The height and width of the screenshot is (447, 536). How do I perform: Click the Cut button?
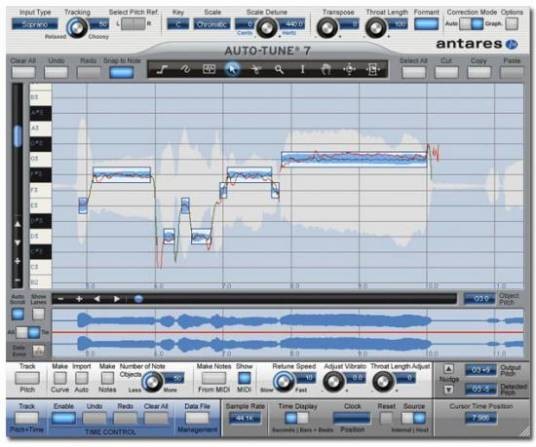coord(446,72)
